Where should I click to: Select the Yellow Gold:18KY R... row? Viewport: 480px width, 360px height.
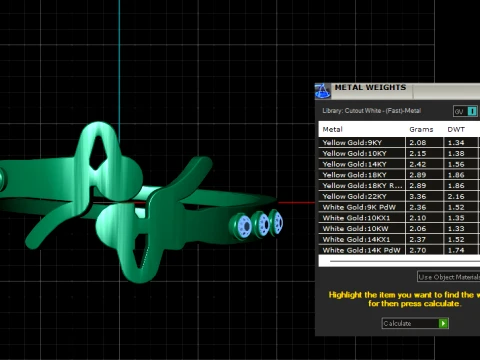click(x=399, y=185)
